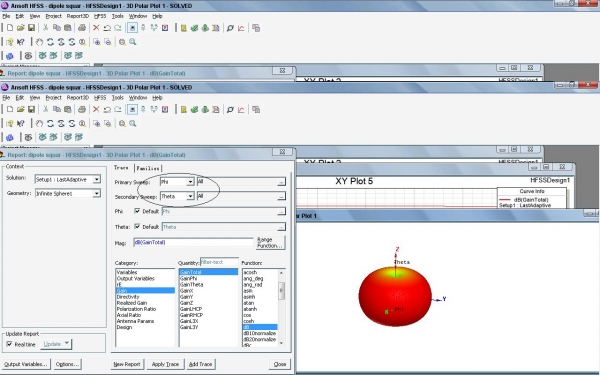Image resolution: width=600 pixels, height=375 pixels.
Task: Open the HFSS menu in lower menu bar
Action: click(100, 98)
